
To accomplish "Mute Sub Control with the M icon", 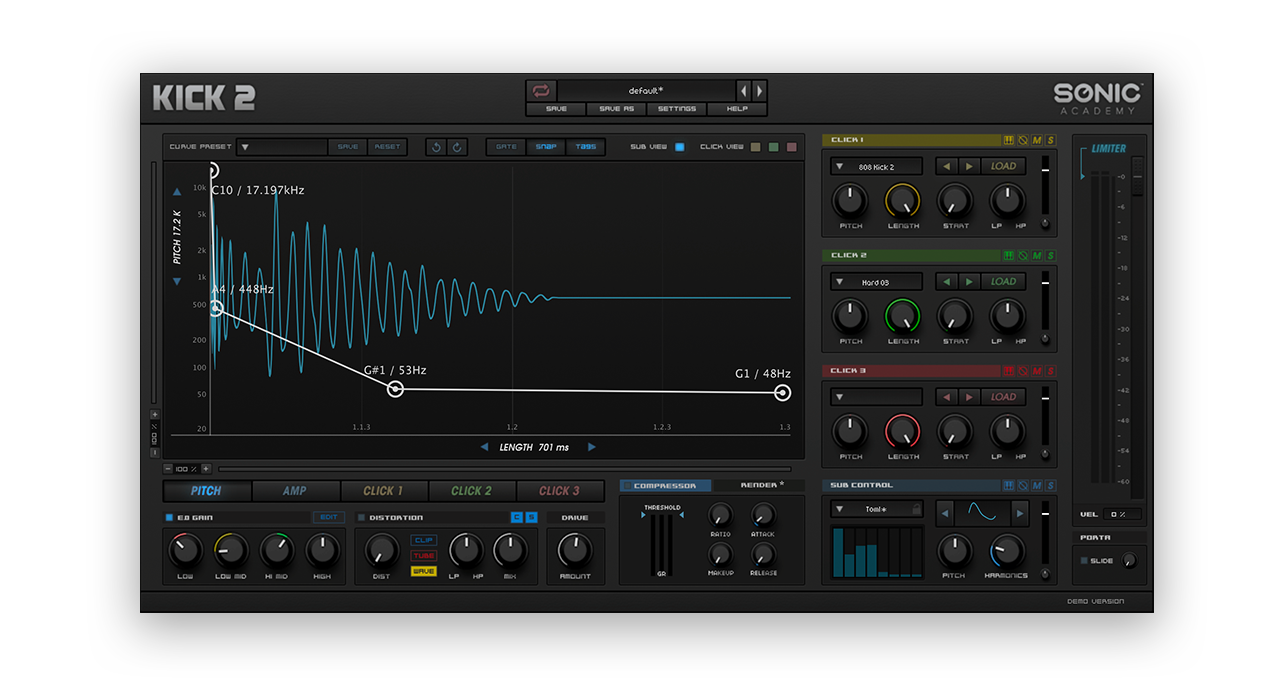I will pyautogui.click(x=1037, y=486).
